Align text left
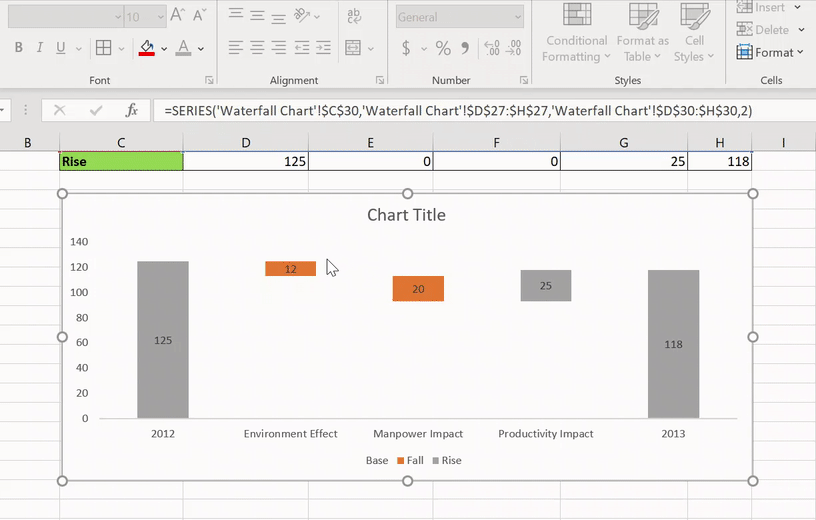Viewport: 816px width, 520px height. coord(236,48)
